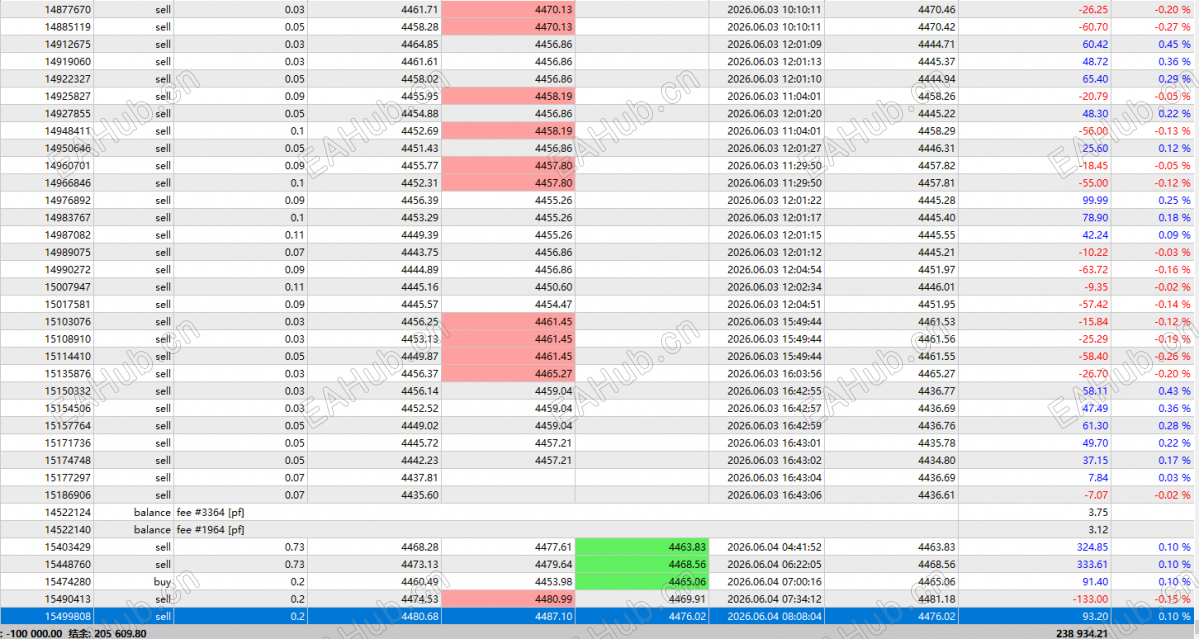Click green take-profit cell 4468.56
1199x639 pixels.
tap(642, 565)
